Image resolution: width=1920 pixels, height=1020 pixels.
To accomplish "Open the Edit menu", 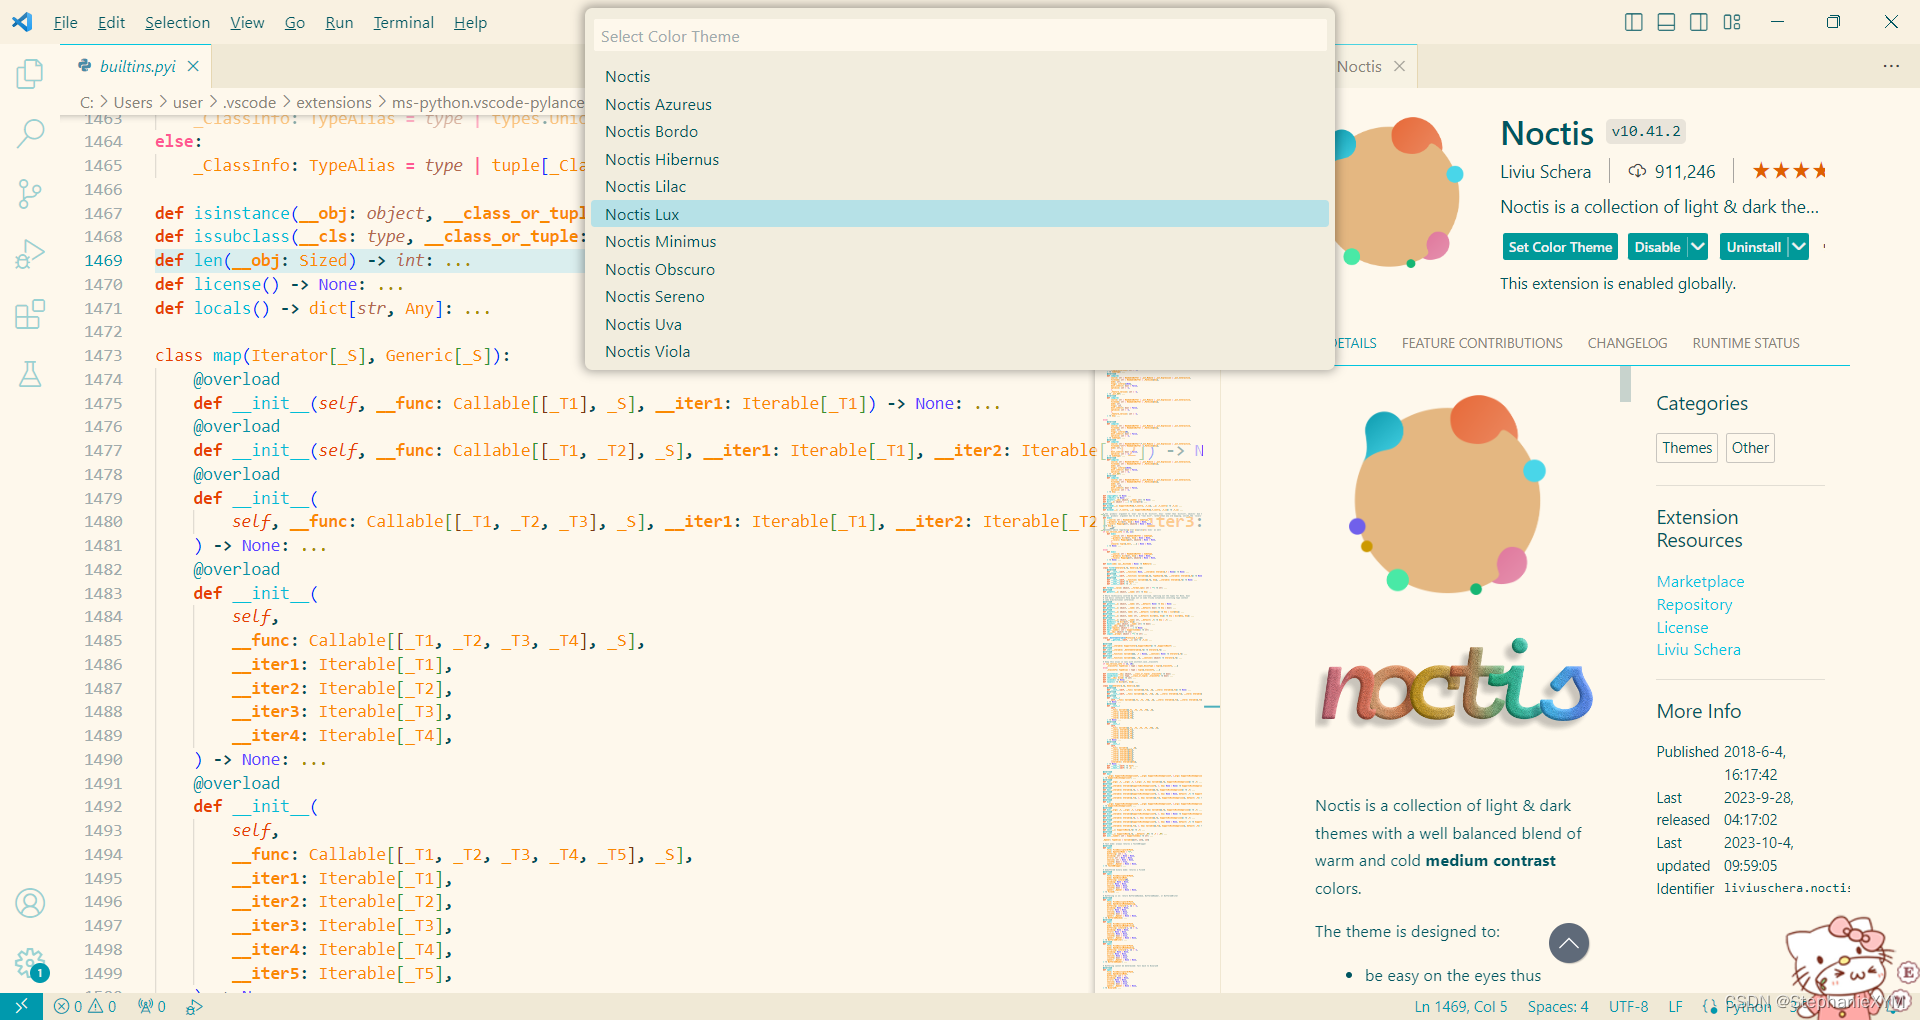I will tap(111, 22).
